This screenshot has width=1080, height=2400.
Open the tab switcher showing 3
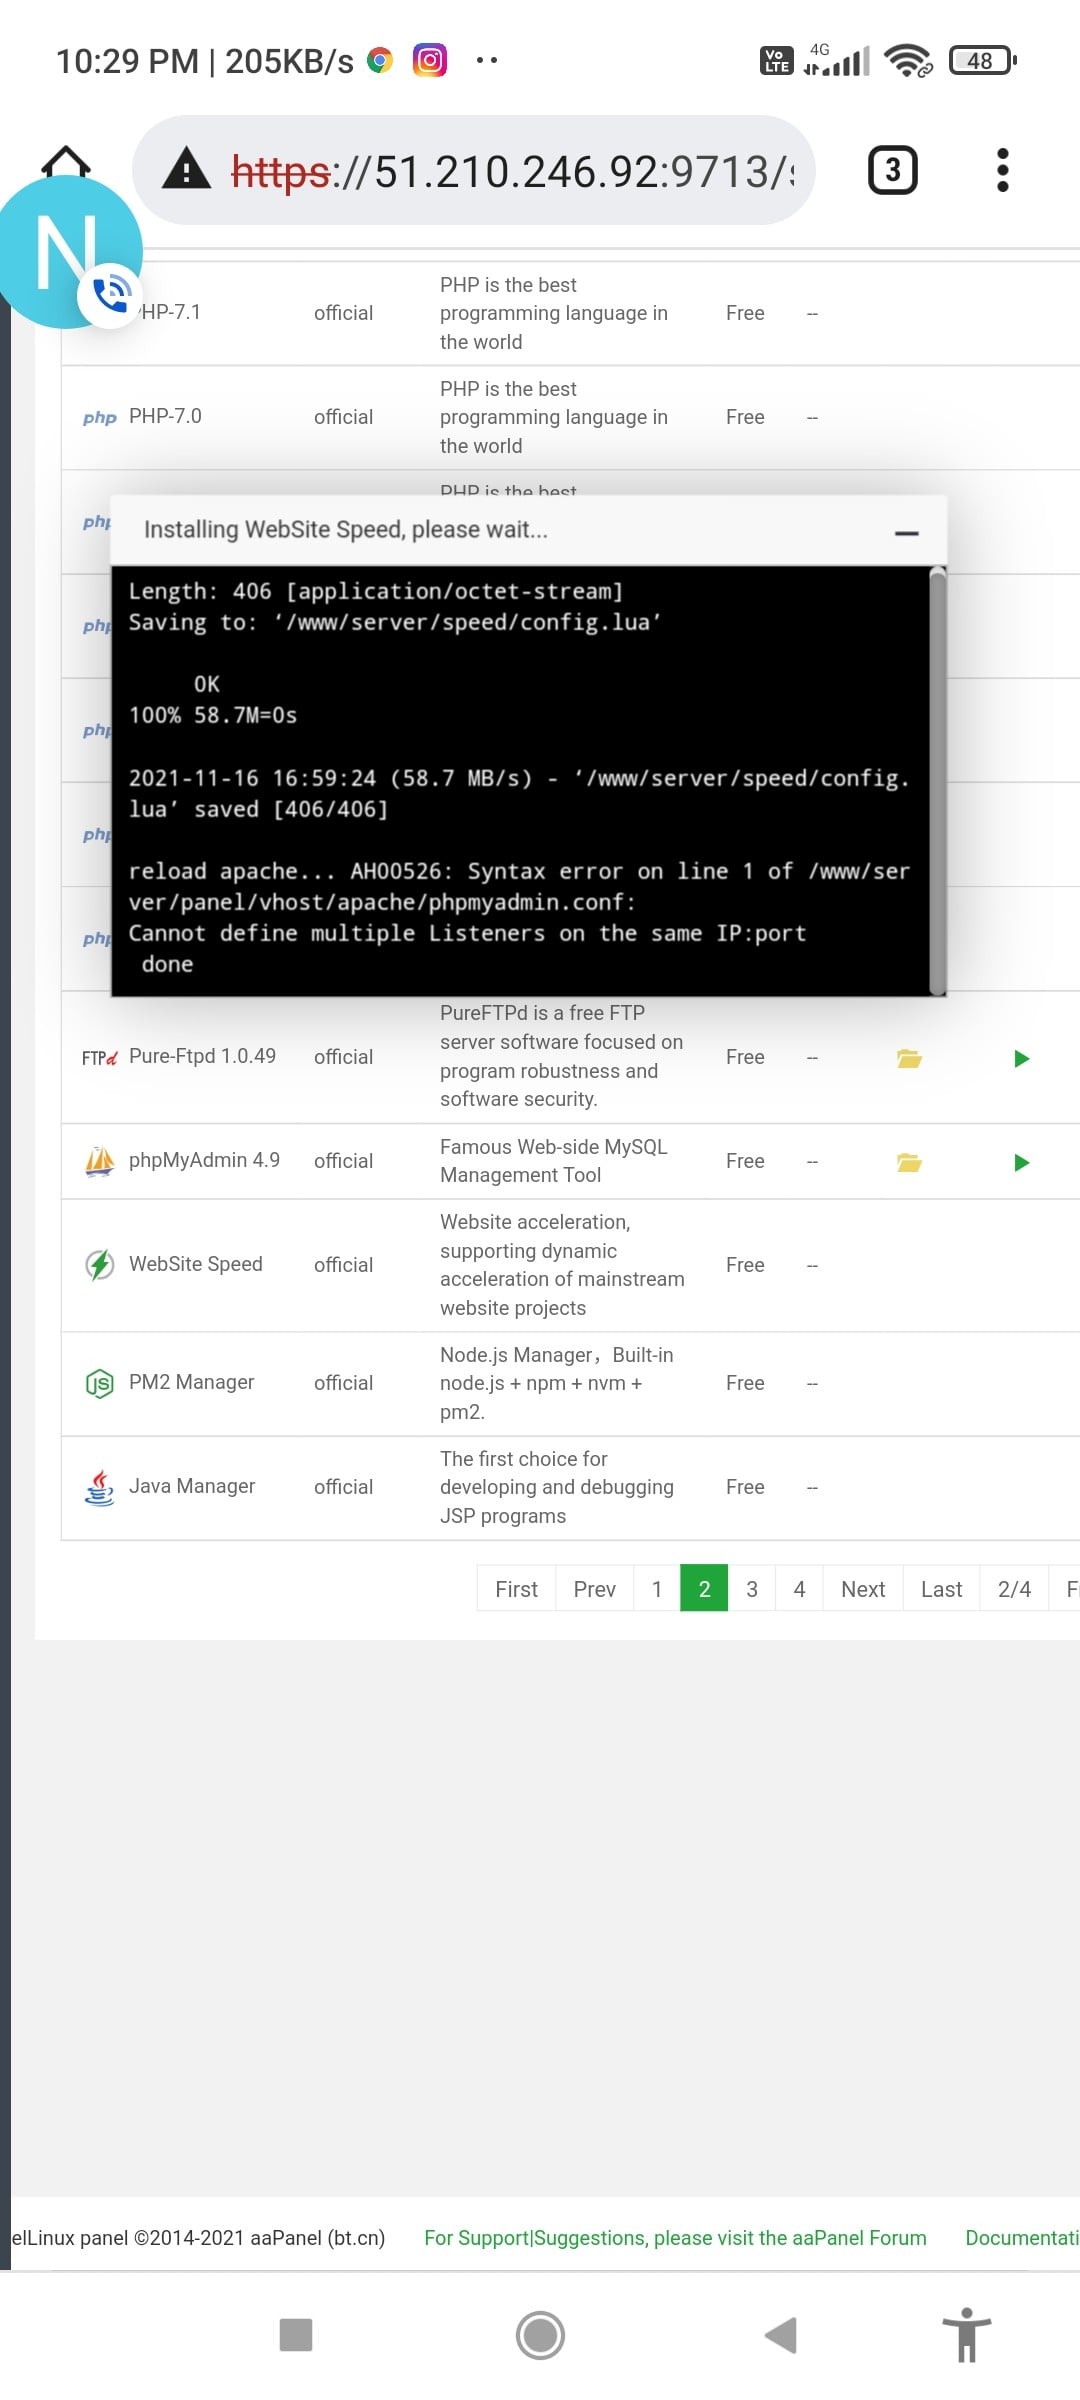click(892, 170)
